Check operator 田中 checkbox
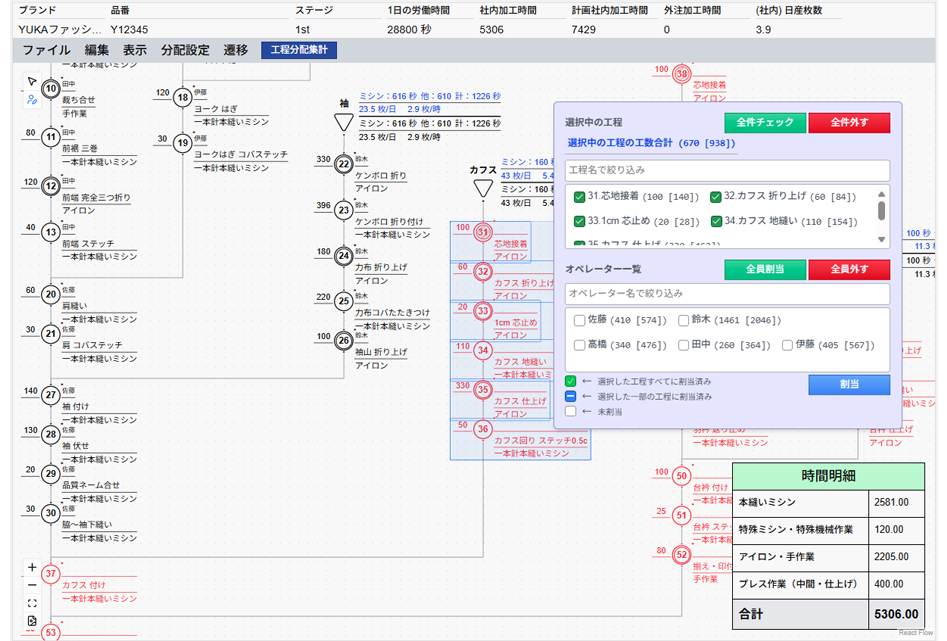This screenshot has height=641, width=947. pyautogui.click(x=683, y=345)
